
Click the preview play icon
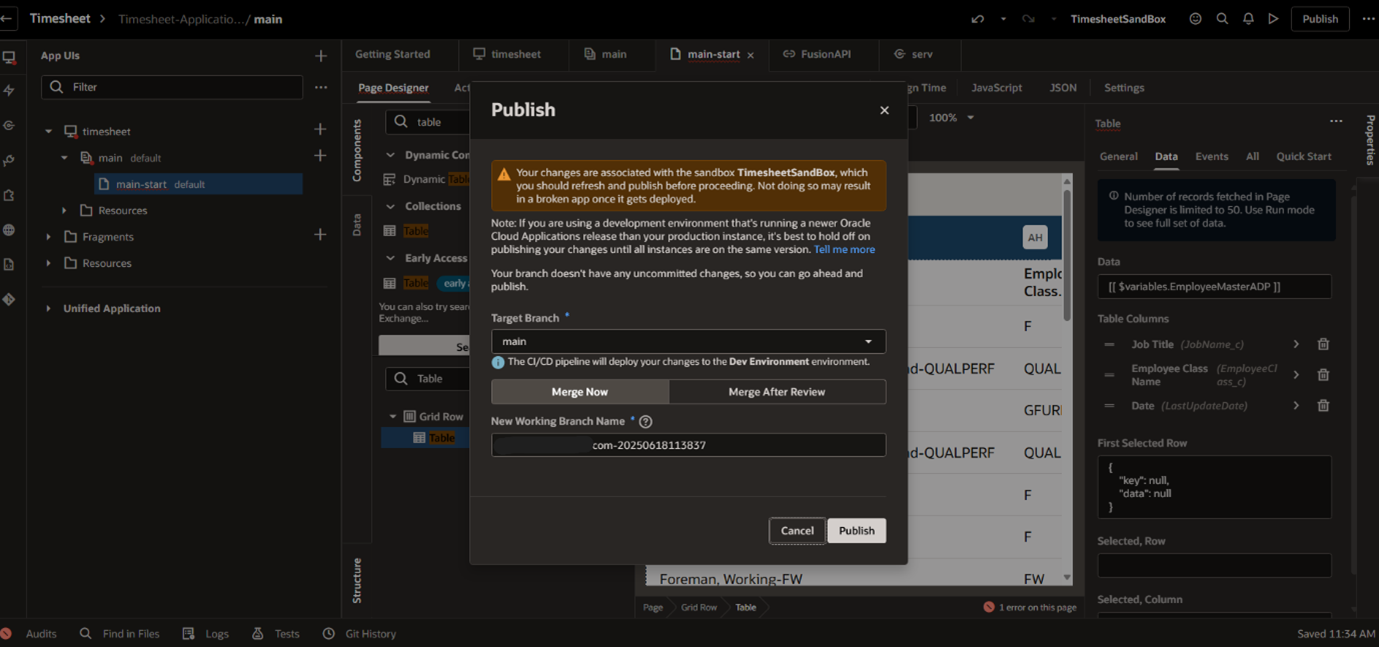1273,19
